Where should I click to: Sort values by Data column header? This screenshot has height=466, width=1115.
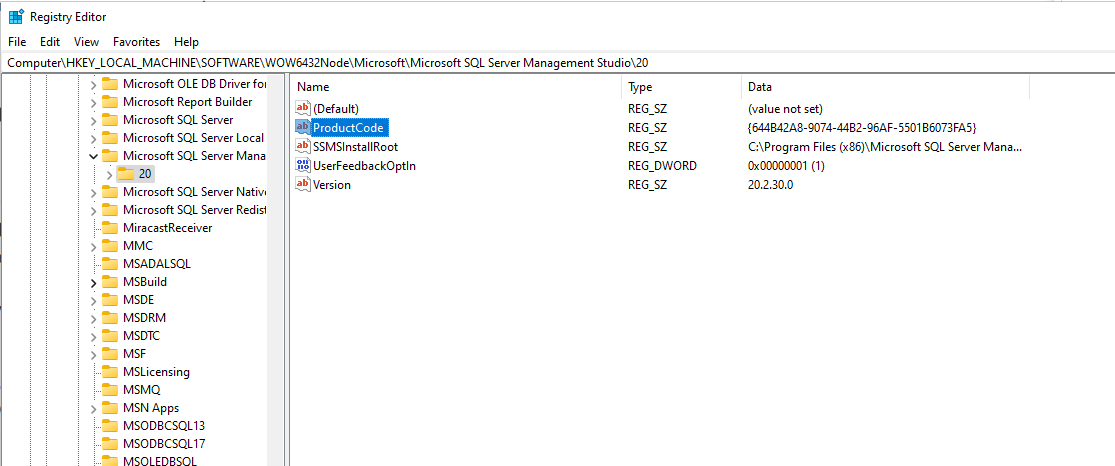[x=885, y=87]
